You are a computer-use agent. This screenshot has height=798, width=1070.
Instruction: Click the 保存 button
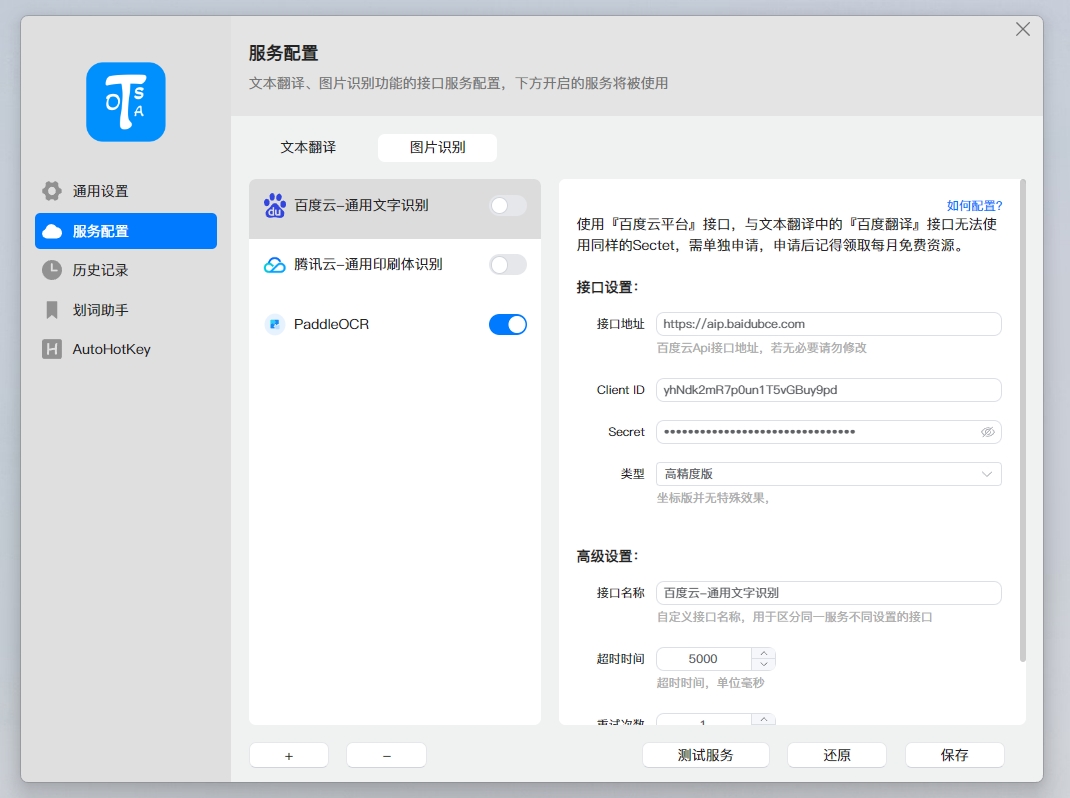click(954, 755)
